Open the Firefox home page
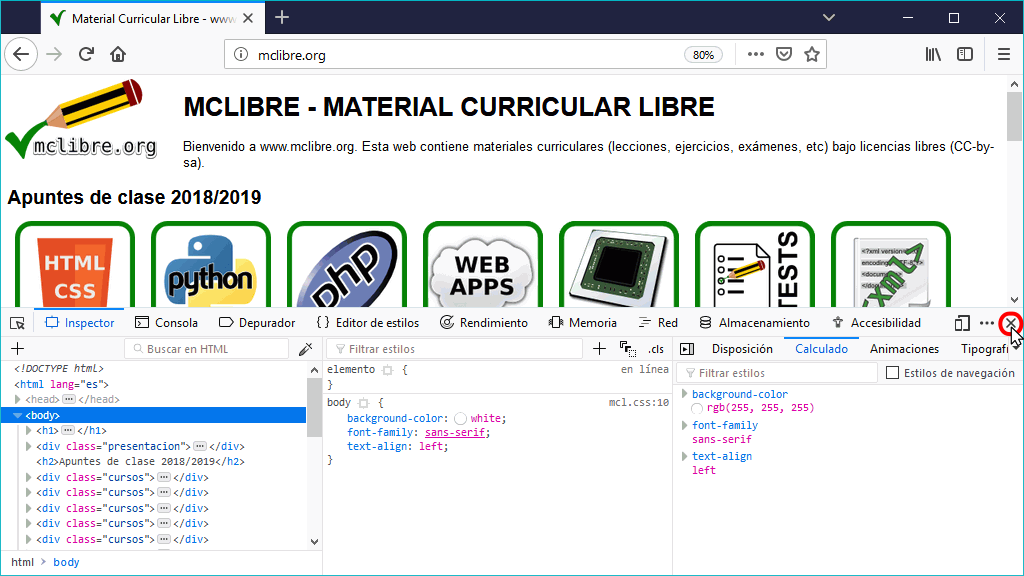The image size is (1024, 576). (118, 54)
